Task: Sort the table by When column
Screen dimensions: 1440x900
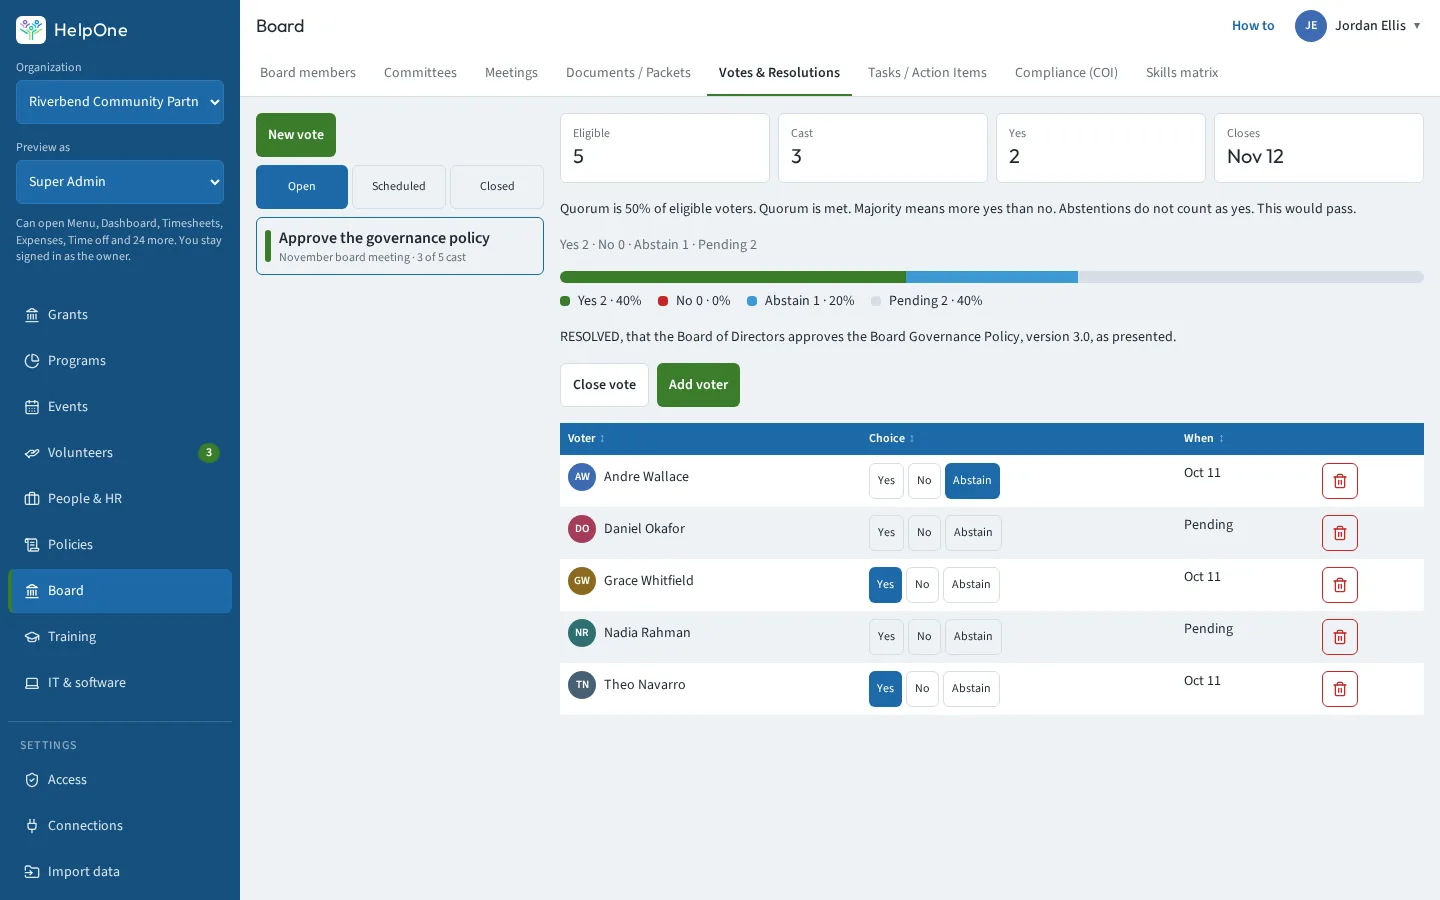Action: pyautogui.click(x=1204, y=439)
